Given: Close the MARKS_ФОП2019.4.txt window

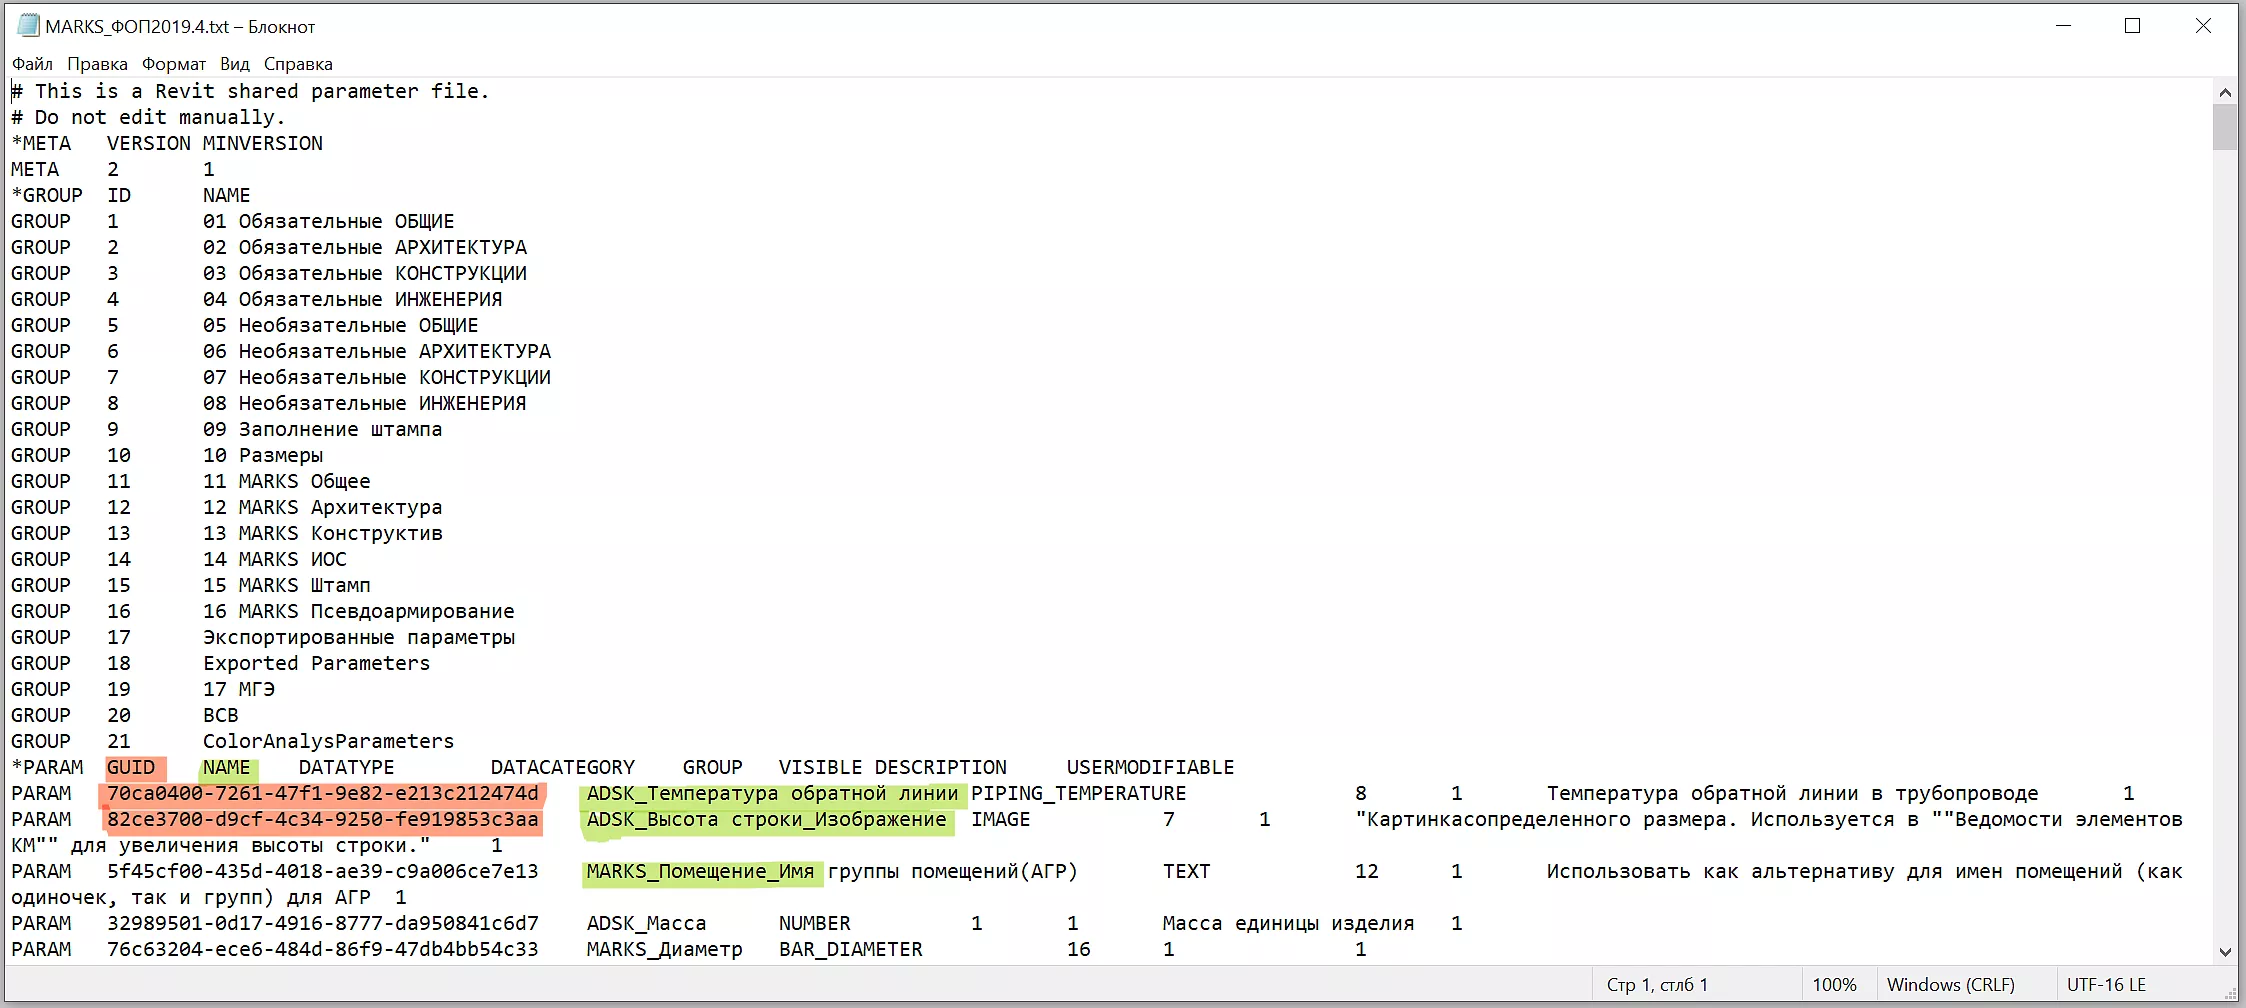Looking at the screenshot, I should [x=2203, y=26].
